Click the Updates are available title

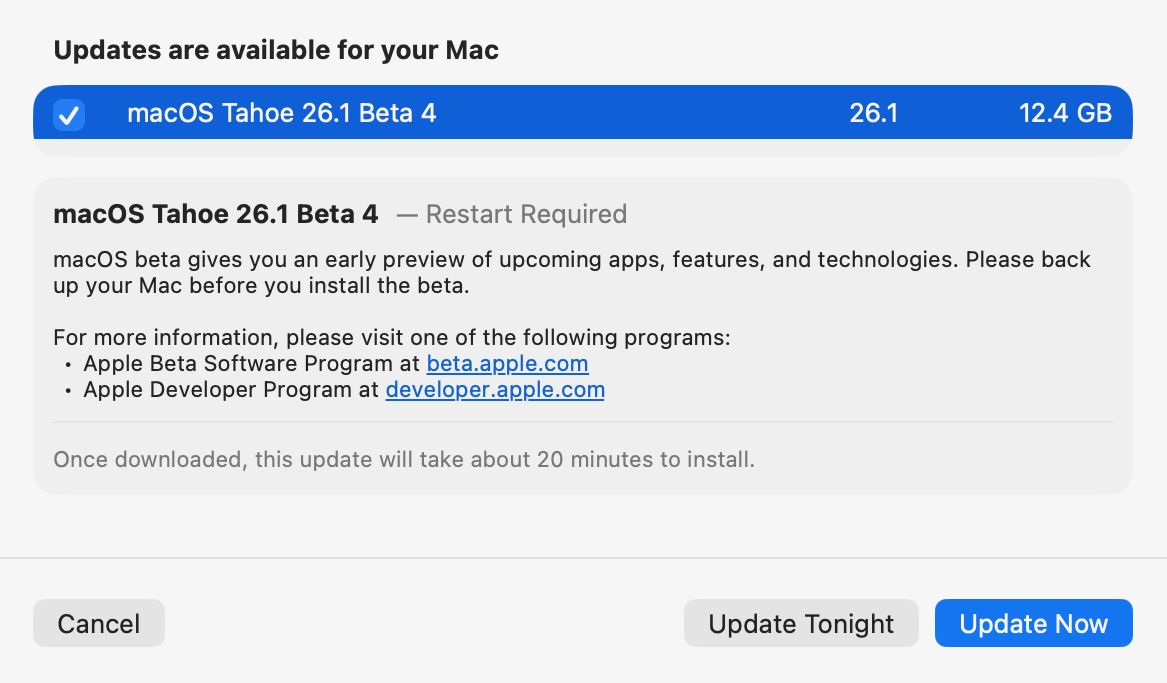tap(278, 50)
